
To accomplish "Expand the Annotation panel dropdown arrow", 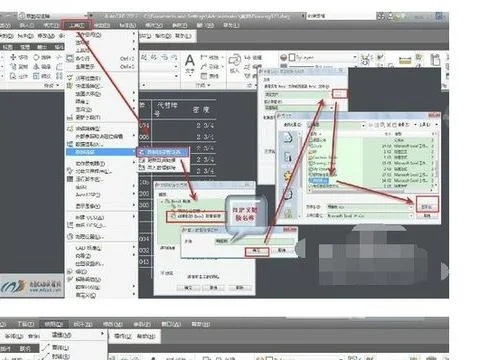I will pos(209,85).
